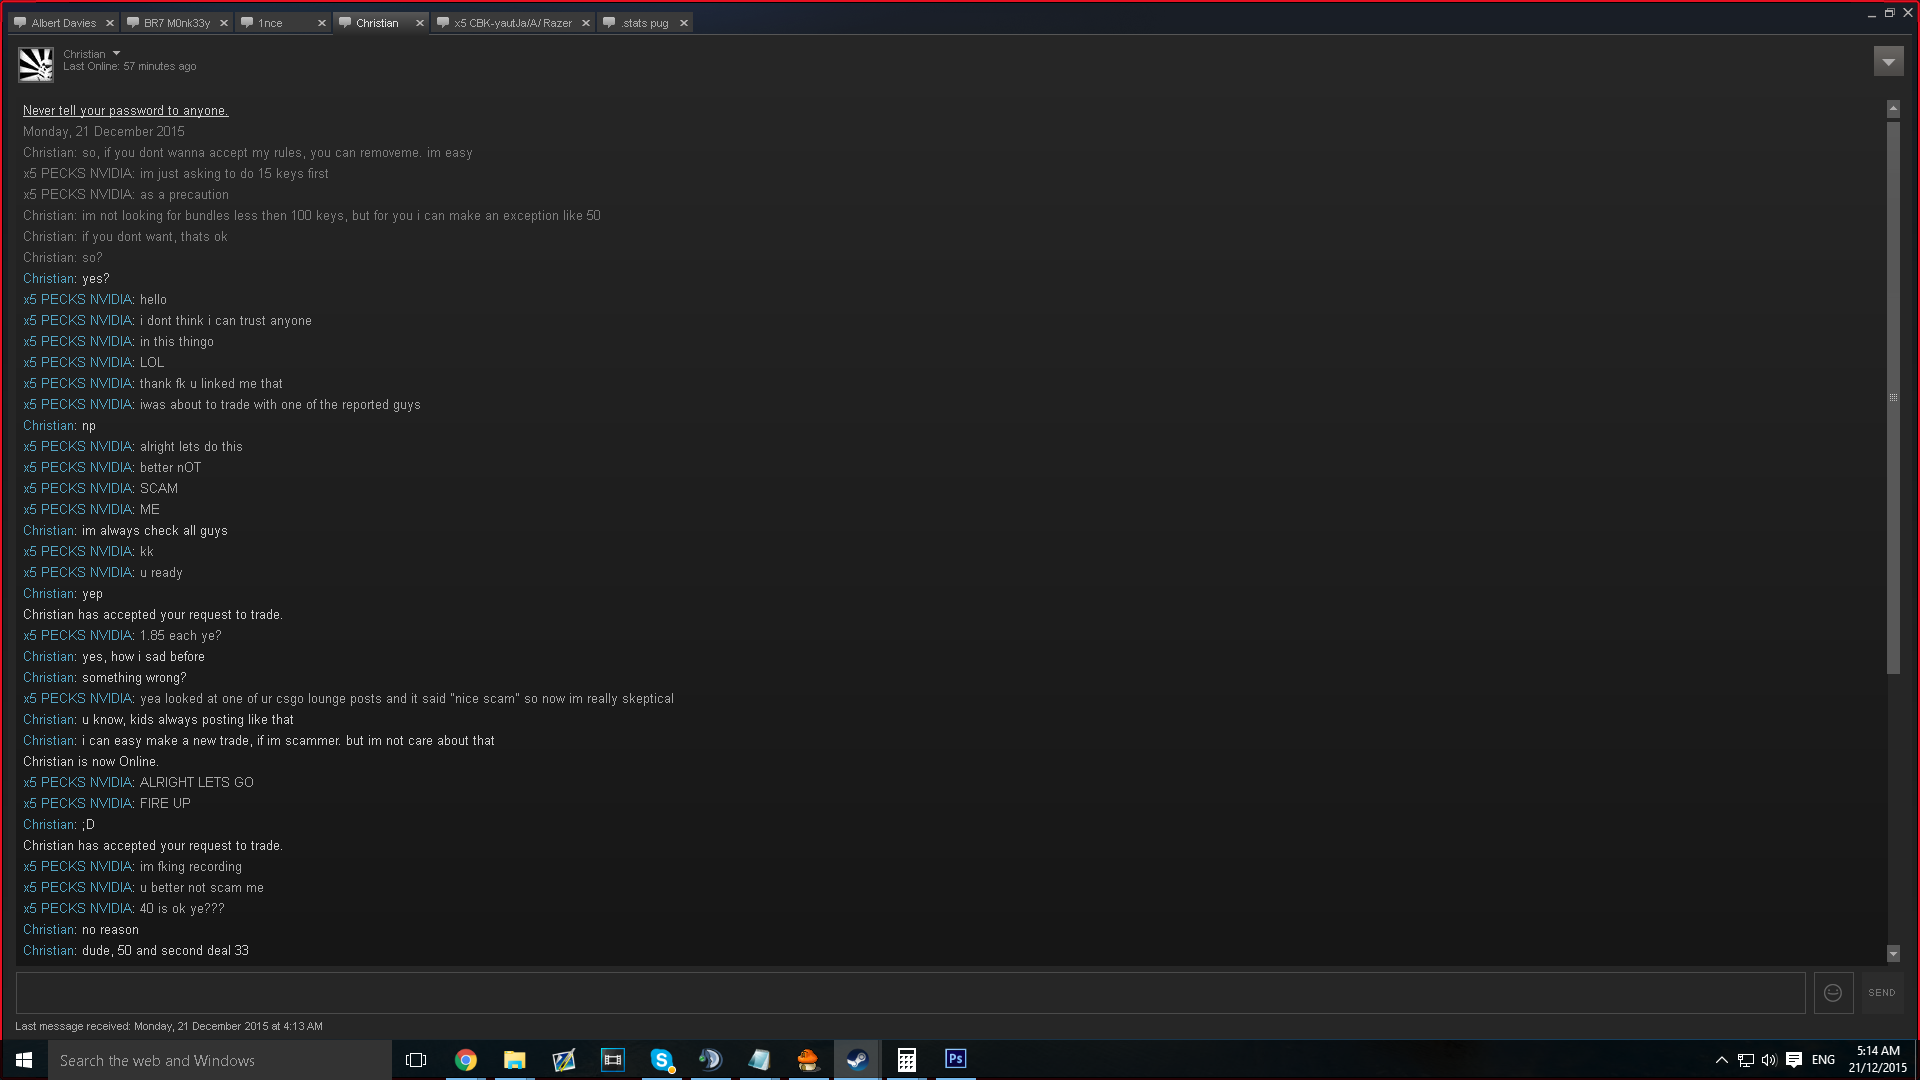
Task: Open Steam from the taskbar
Action: pos(857,1060)
